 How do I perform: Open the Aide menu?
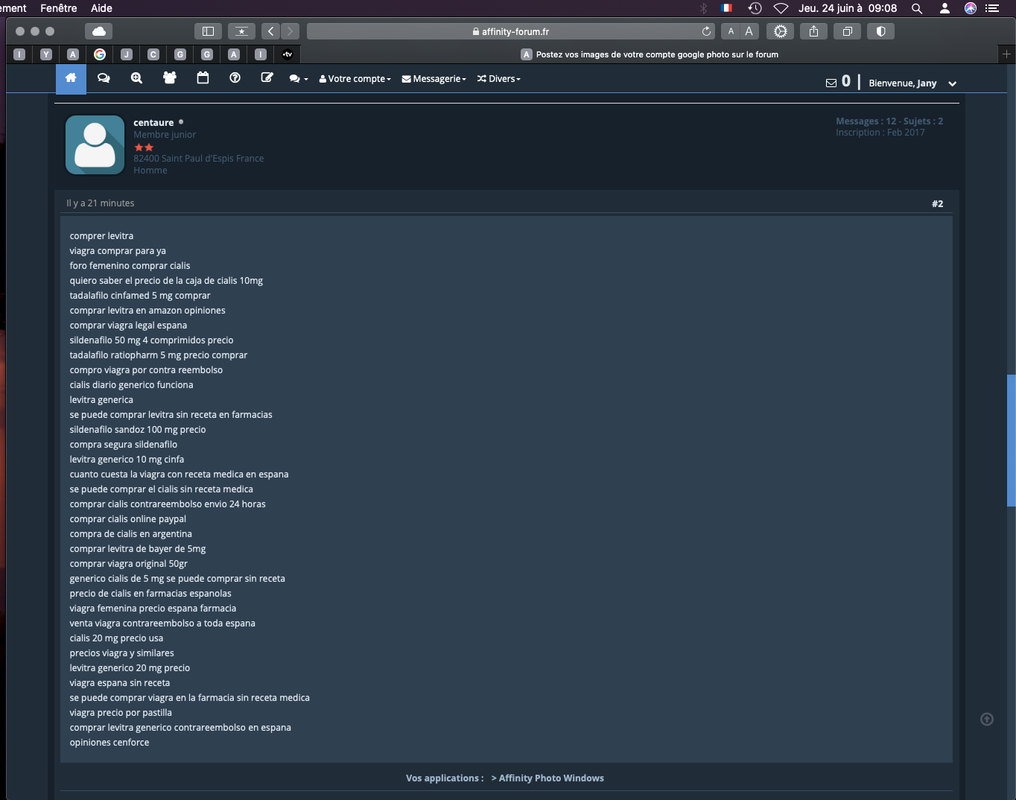101,8
